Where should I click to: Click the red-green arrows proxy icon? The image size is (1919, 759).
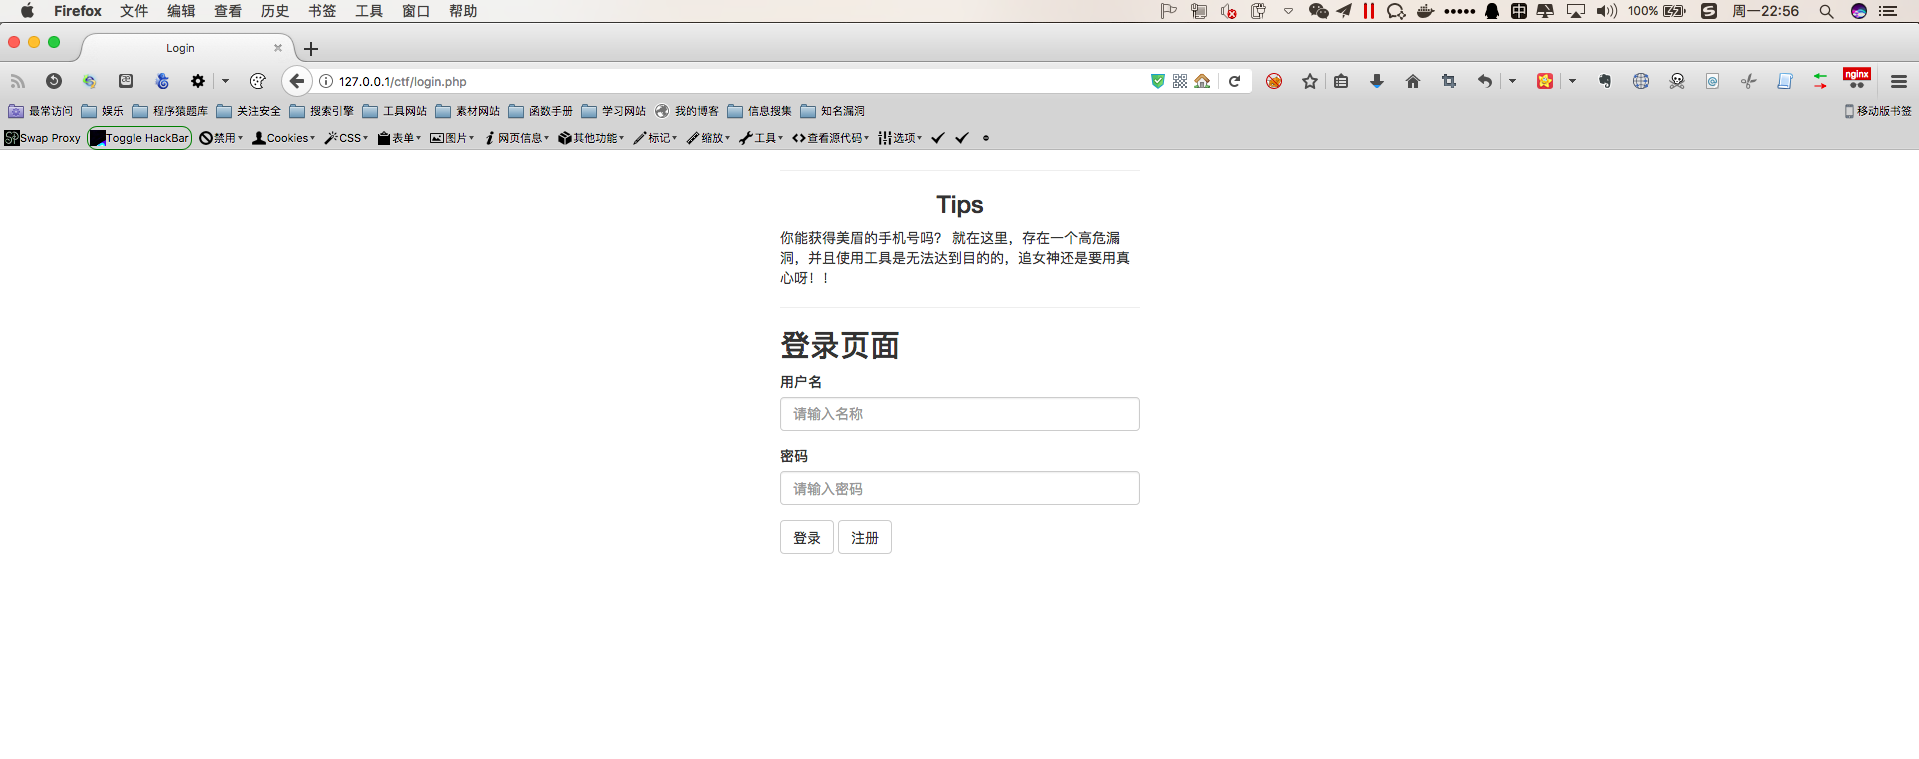[1820, 81]
